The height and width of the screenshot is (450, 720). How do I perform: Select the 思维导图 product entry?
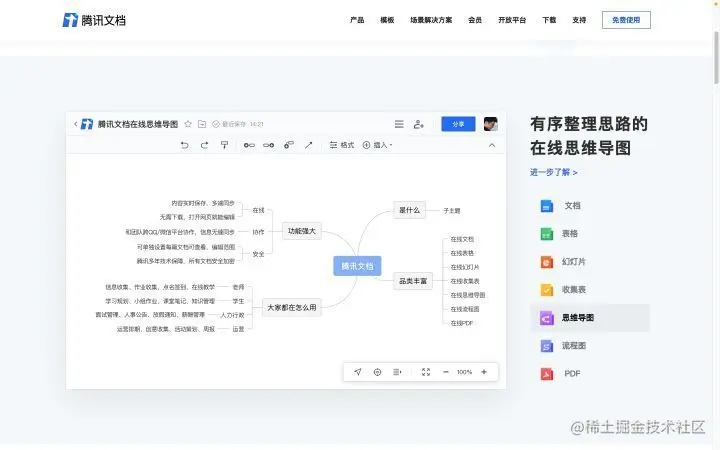tap(590, 318)
